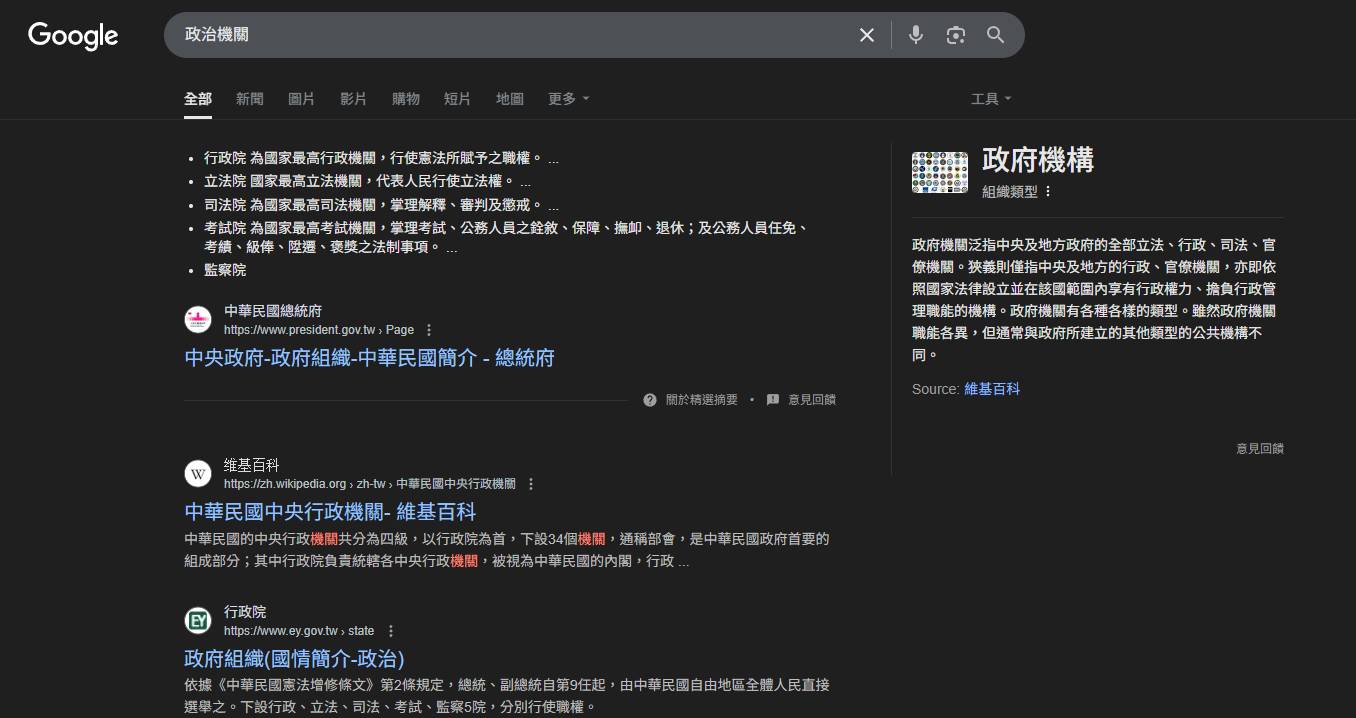Click the 行政院 EY favicon
Image resolution: width=1356 pixels, height=718 pixels.
(198, 621)
